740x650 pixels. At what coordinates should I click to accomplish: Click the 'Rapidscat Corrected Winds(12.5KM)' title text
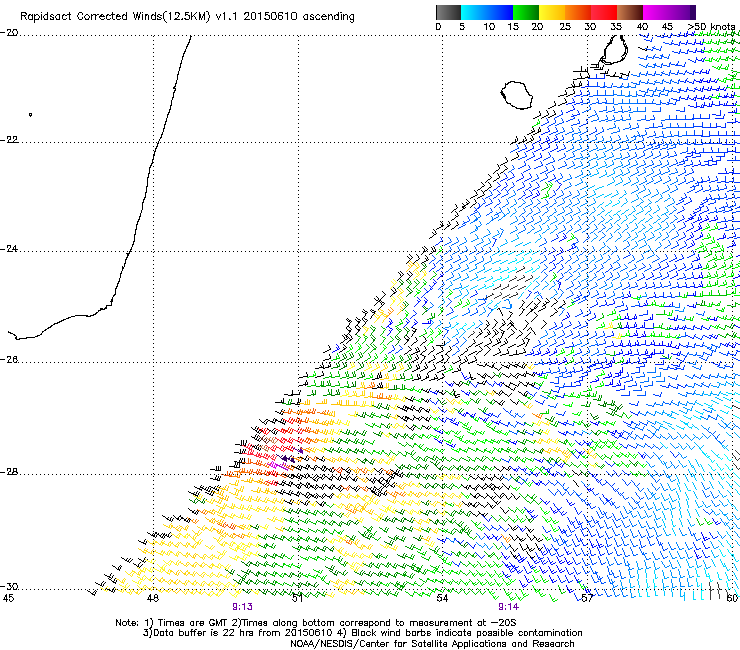[115, 17]
